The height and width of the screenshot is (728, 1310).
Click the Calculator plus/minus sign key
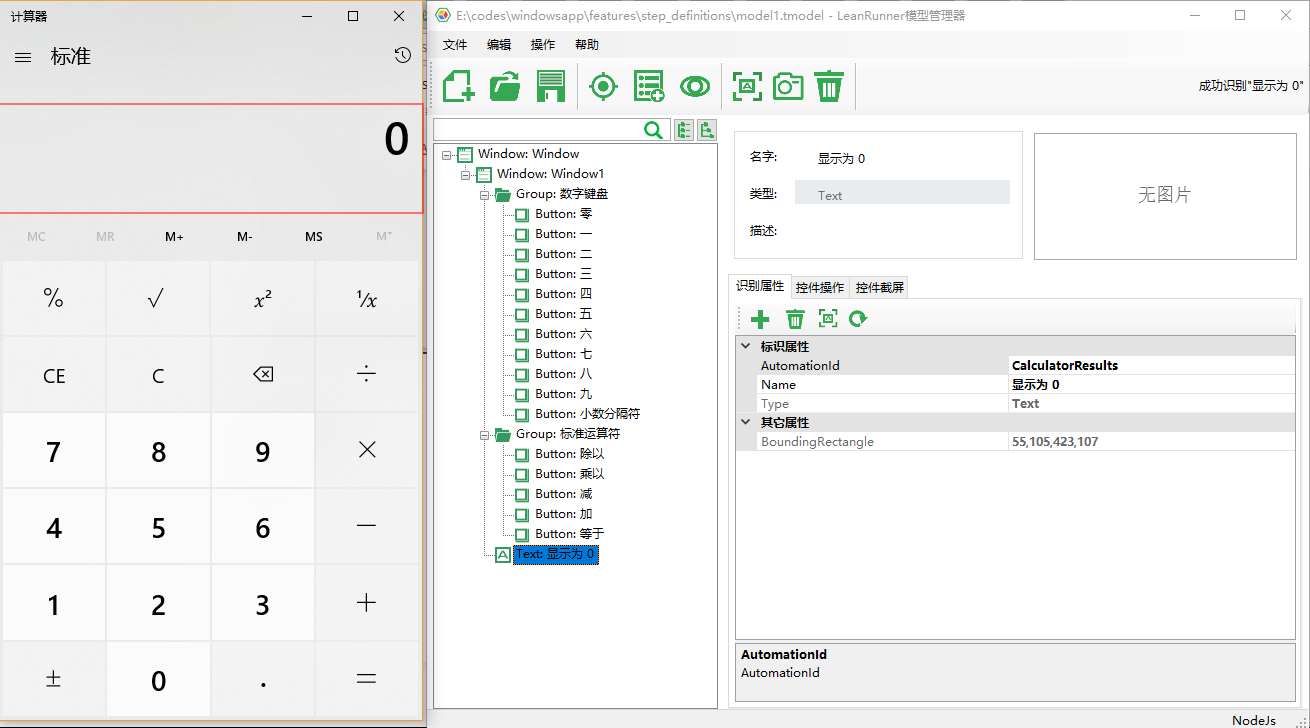pos(54,680)
